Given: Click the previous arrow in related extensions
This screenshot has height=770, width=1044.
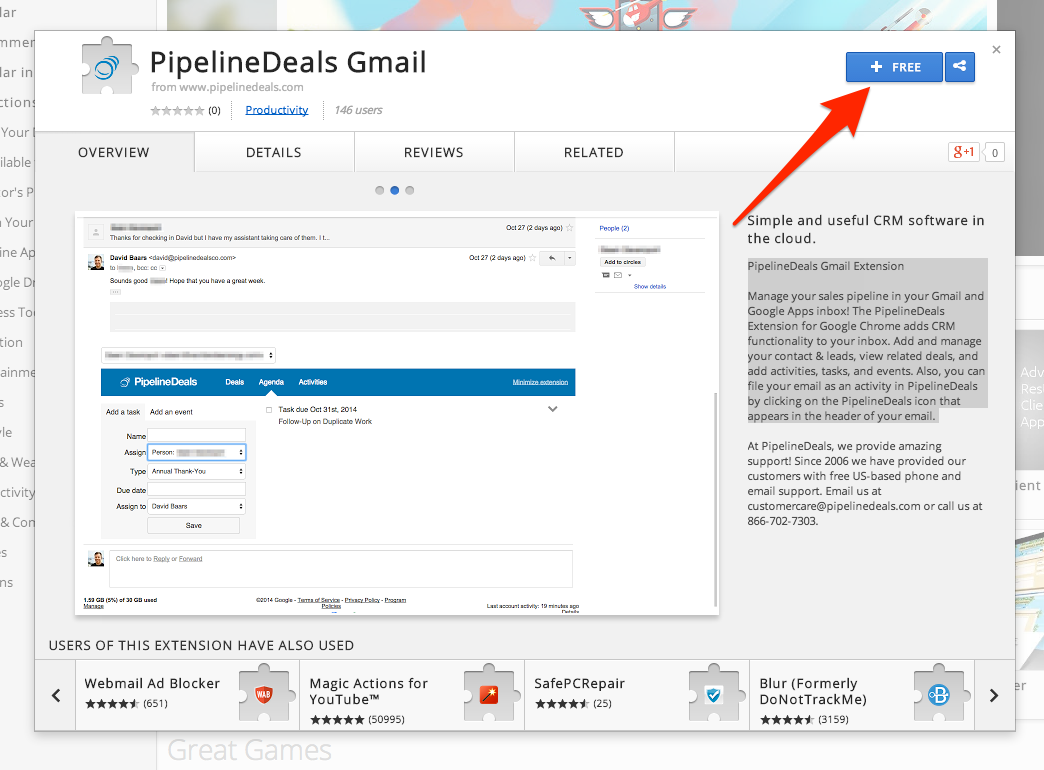Looking at the screenshot, I should (x=56, y=695).
